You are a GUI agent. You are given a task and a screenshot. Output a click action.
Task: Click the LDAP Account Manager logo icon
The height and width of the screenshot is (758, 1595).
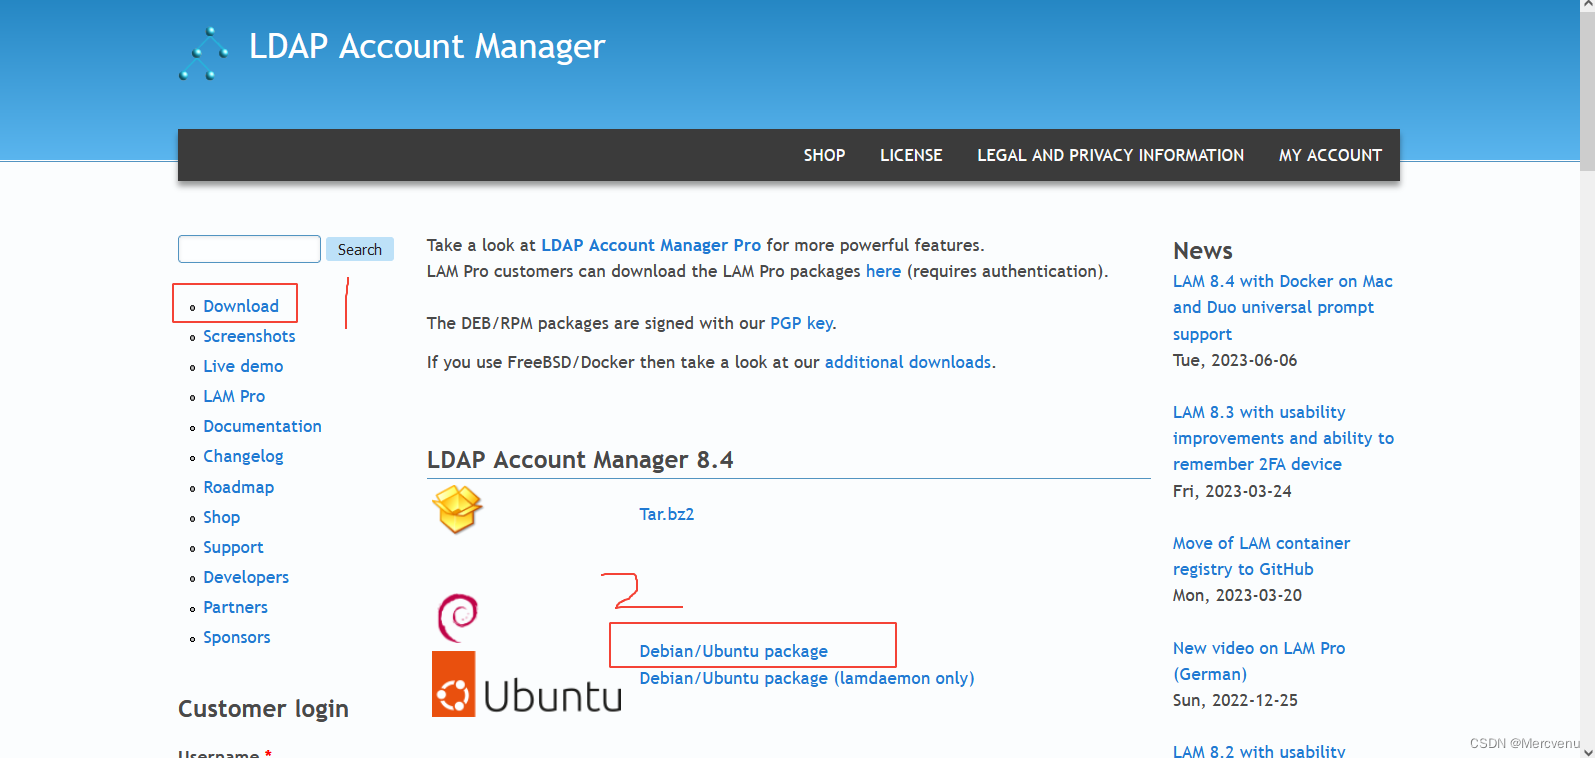pos(204,54)
